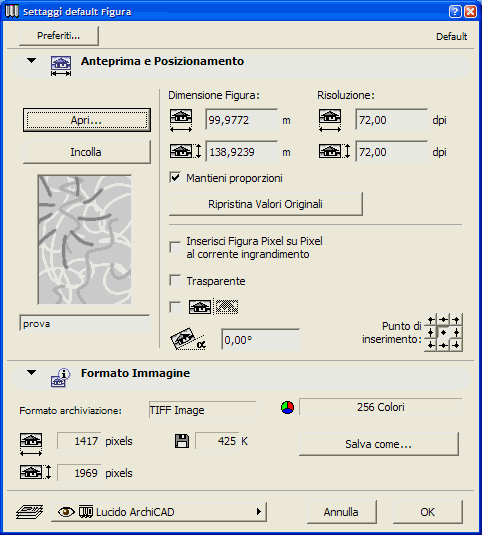The image size is (482, 535).
Task: Uncheck Mantieni proporzioni checkbox
Action: coord(175,177)
